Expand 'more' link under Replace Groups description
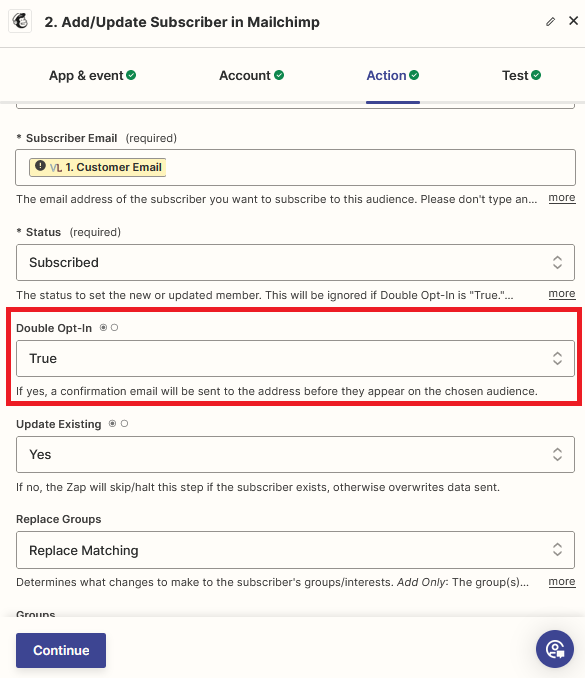585x678 pixels. [562, 582]
